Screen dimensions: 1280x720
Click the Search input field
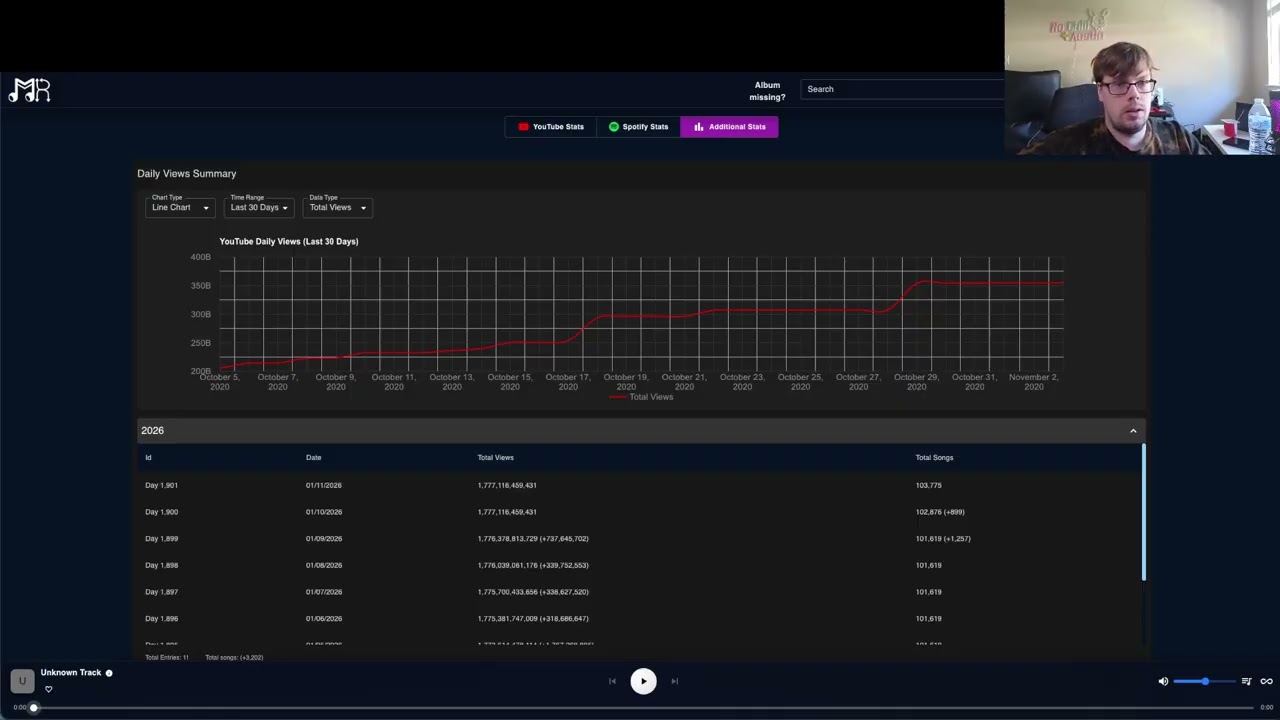pos(903,89)
